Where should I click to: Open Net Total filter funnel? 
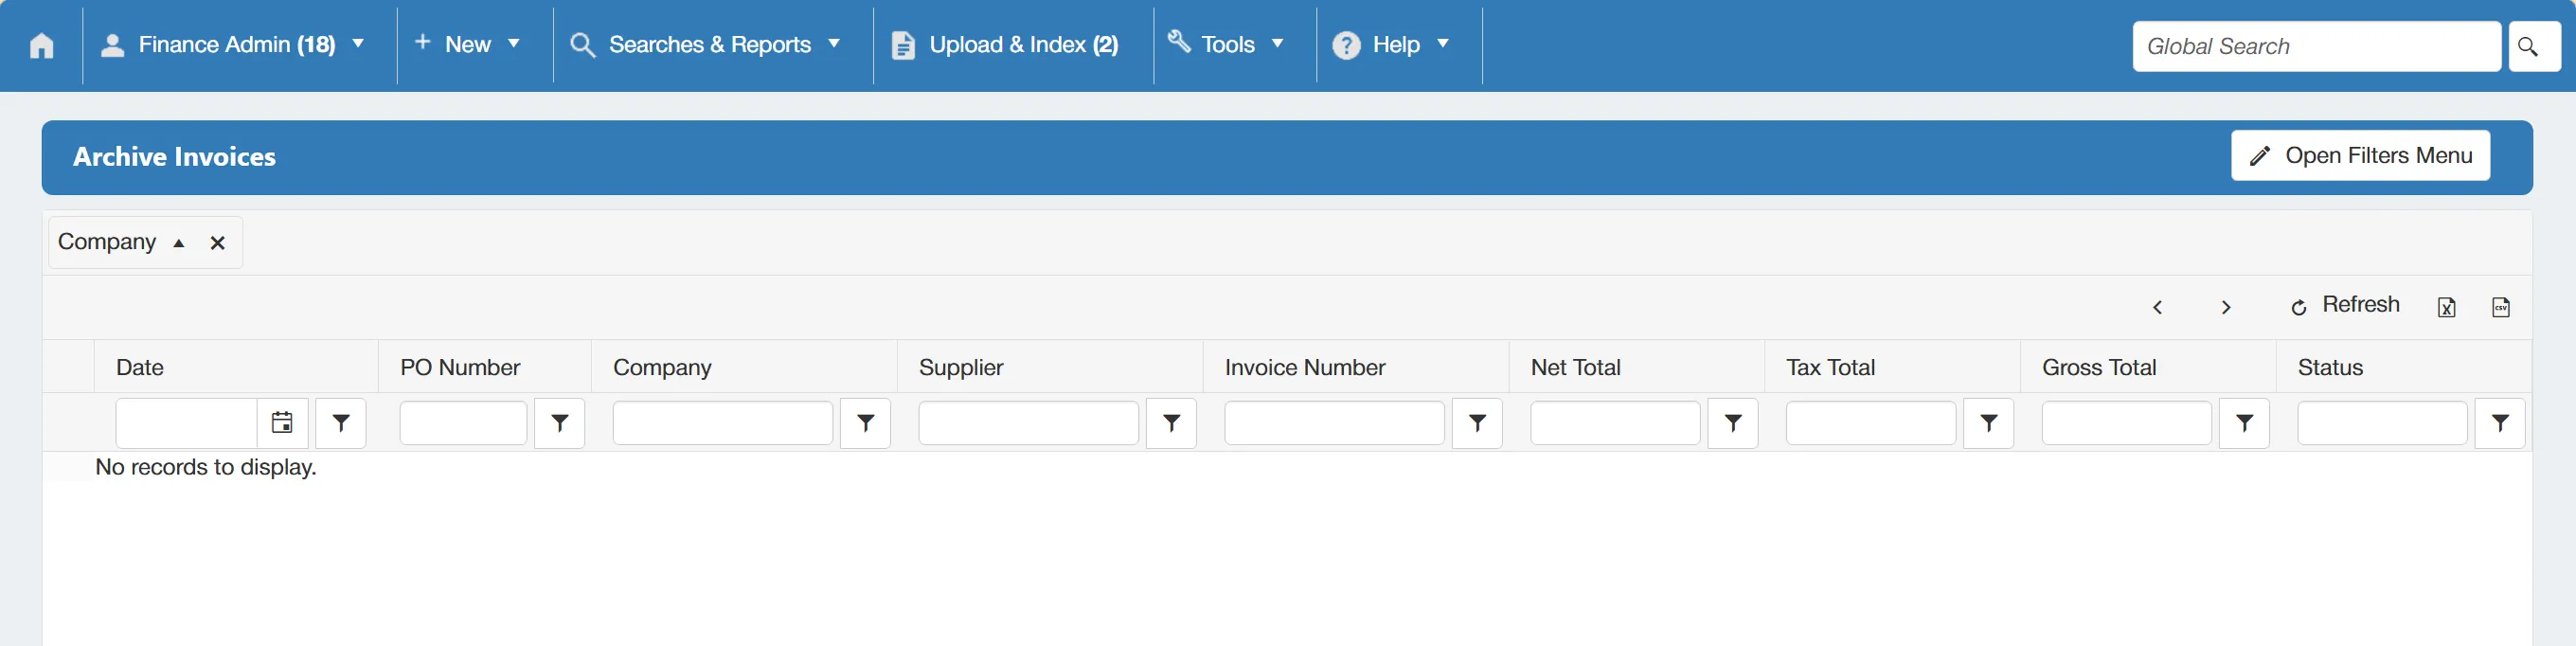[1734, 423]
